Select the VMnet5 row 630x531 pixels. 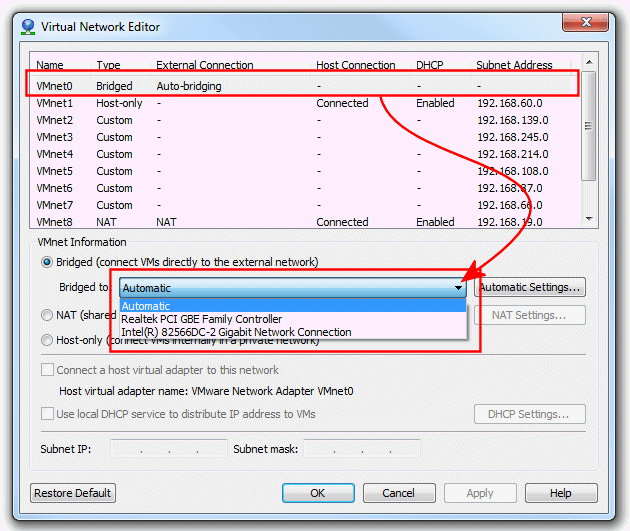tap(304, 171)
